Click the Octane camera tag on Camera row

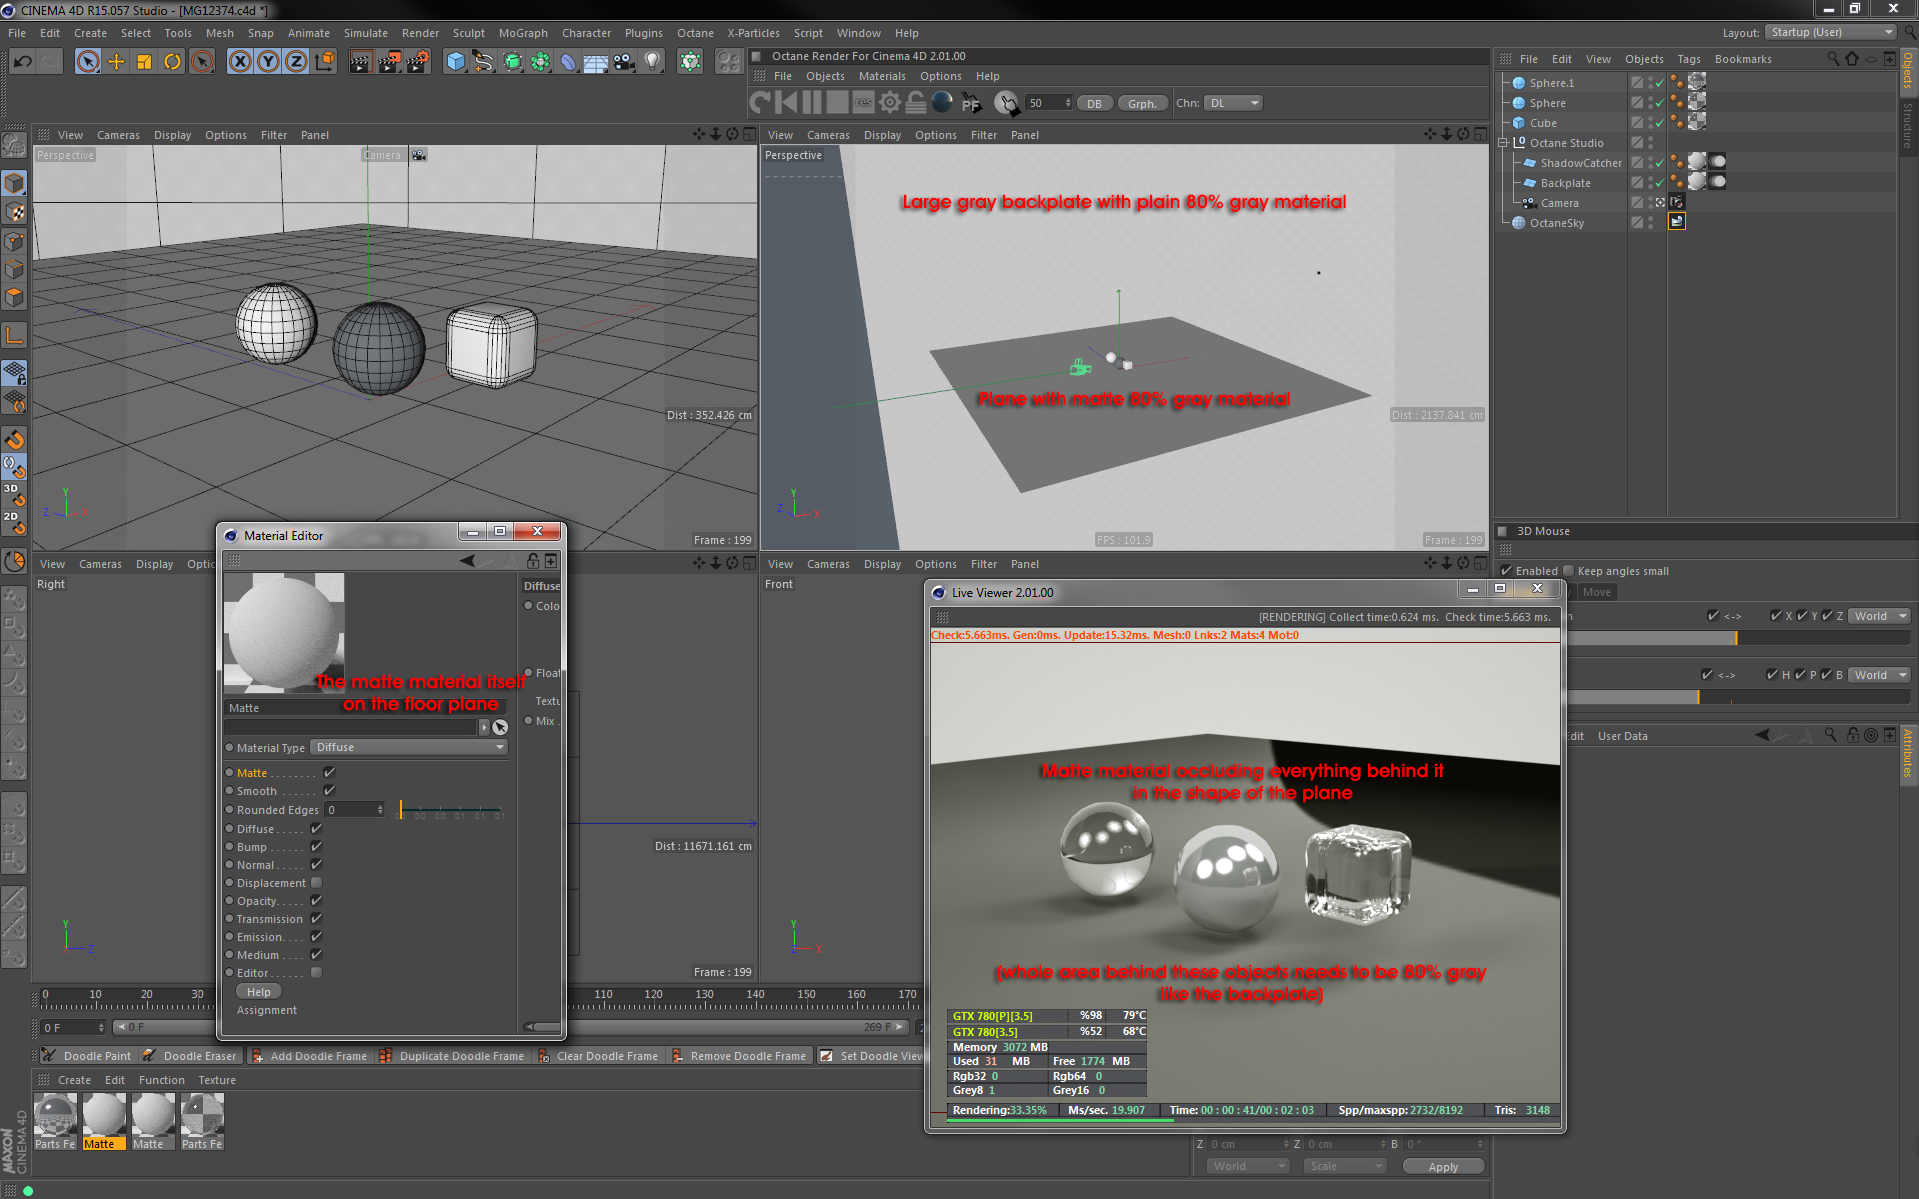(x=1677, y=202)
